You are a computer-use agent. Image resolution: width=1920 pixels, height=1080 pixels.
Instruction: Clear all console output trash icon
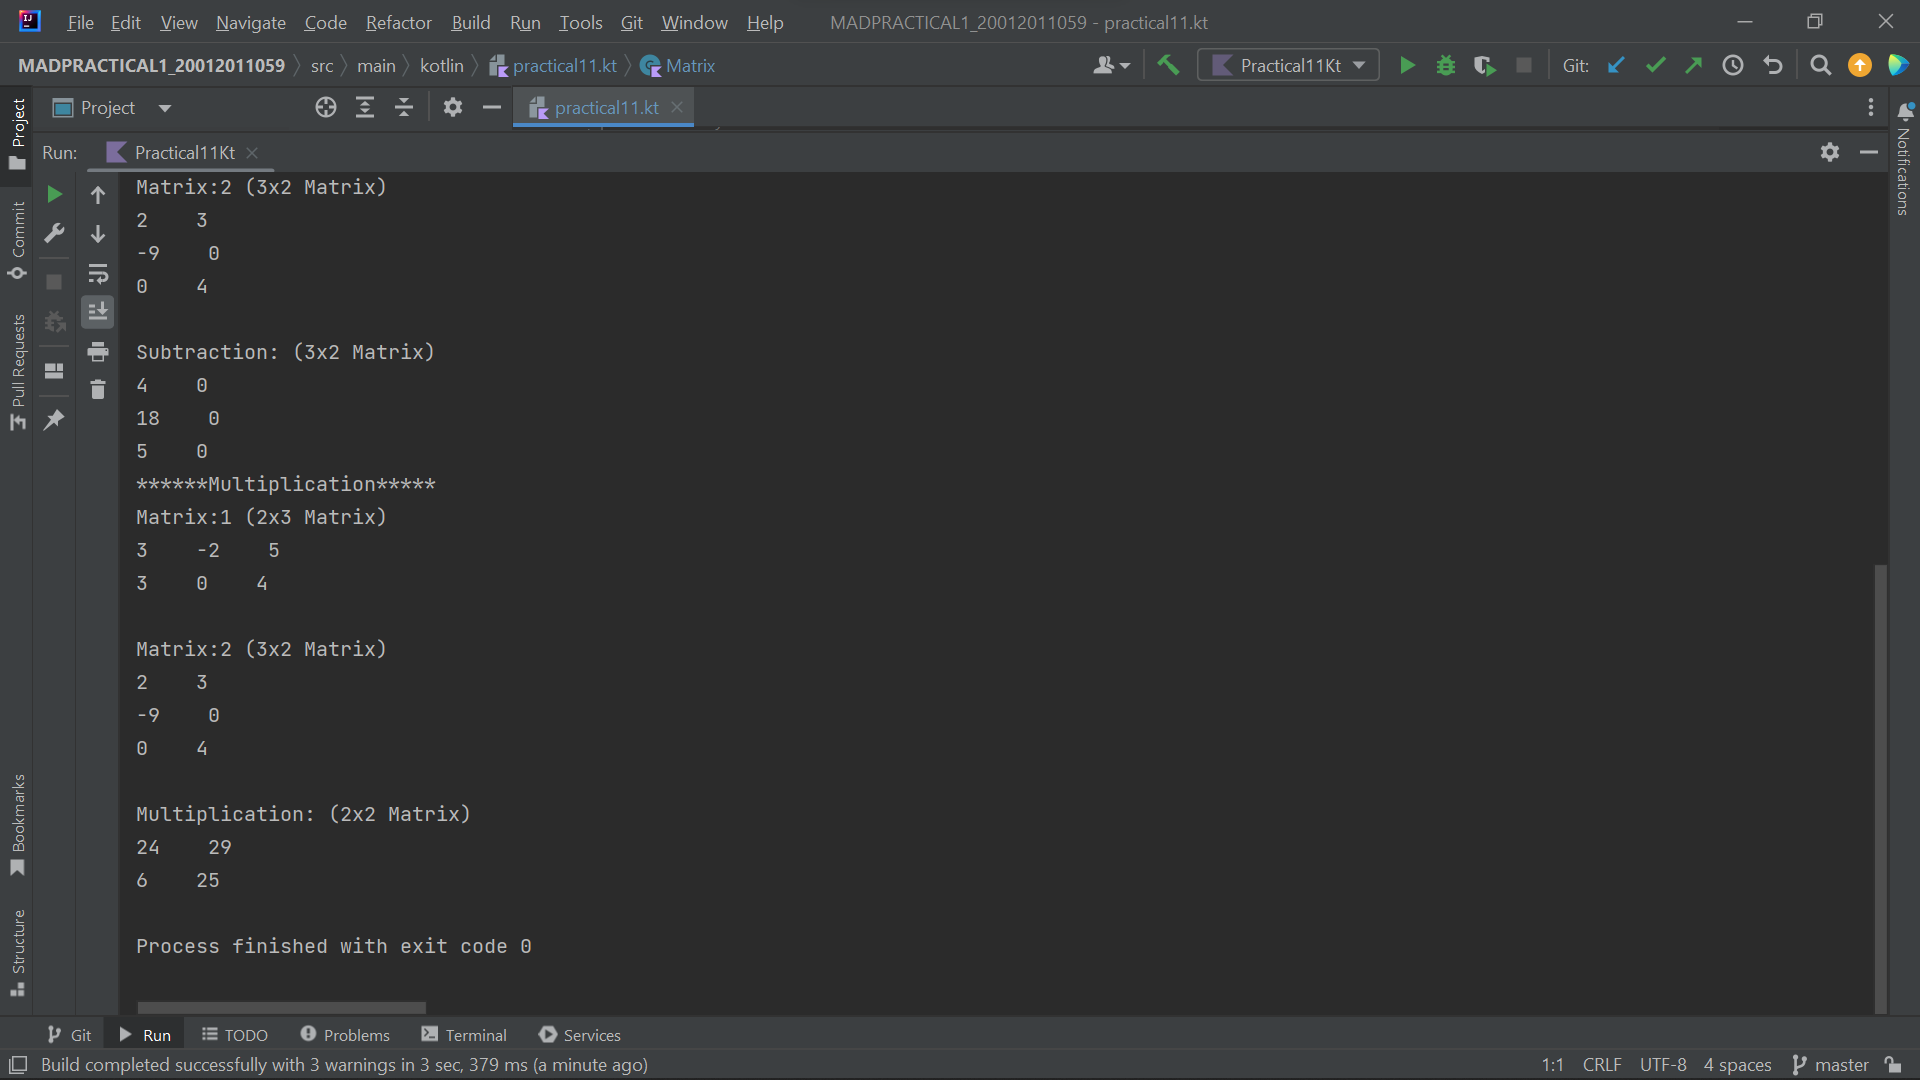tap(98, 390)
